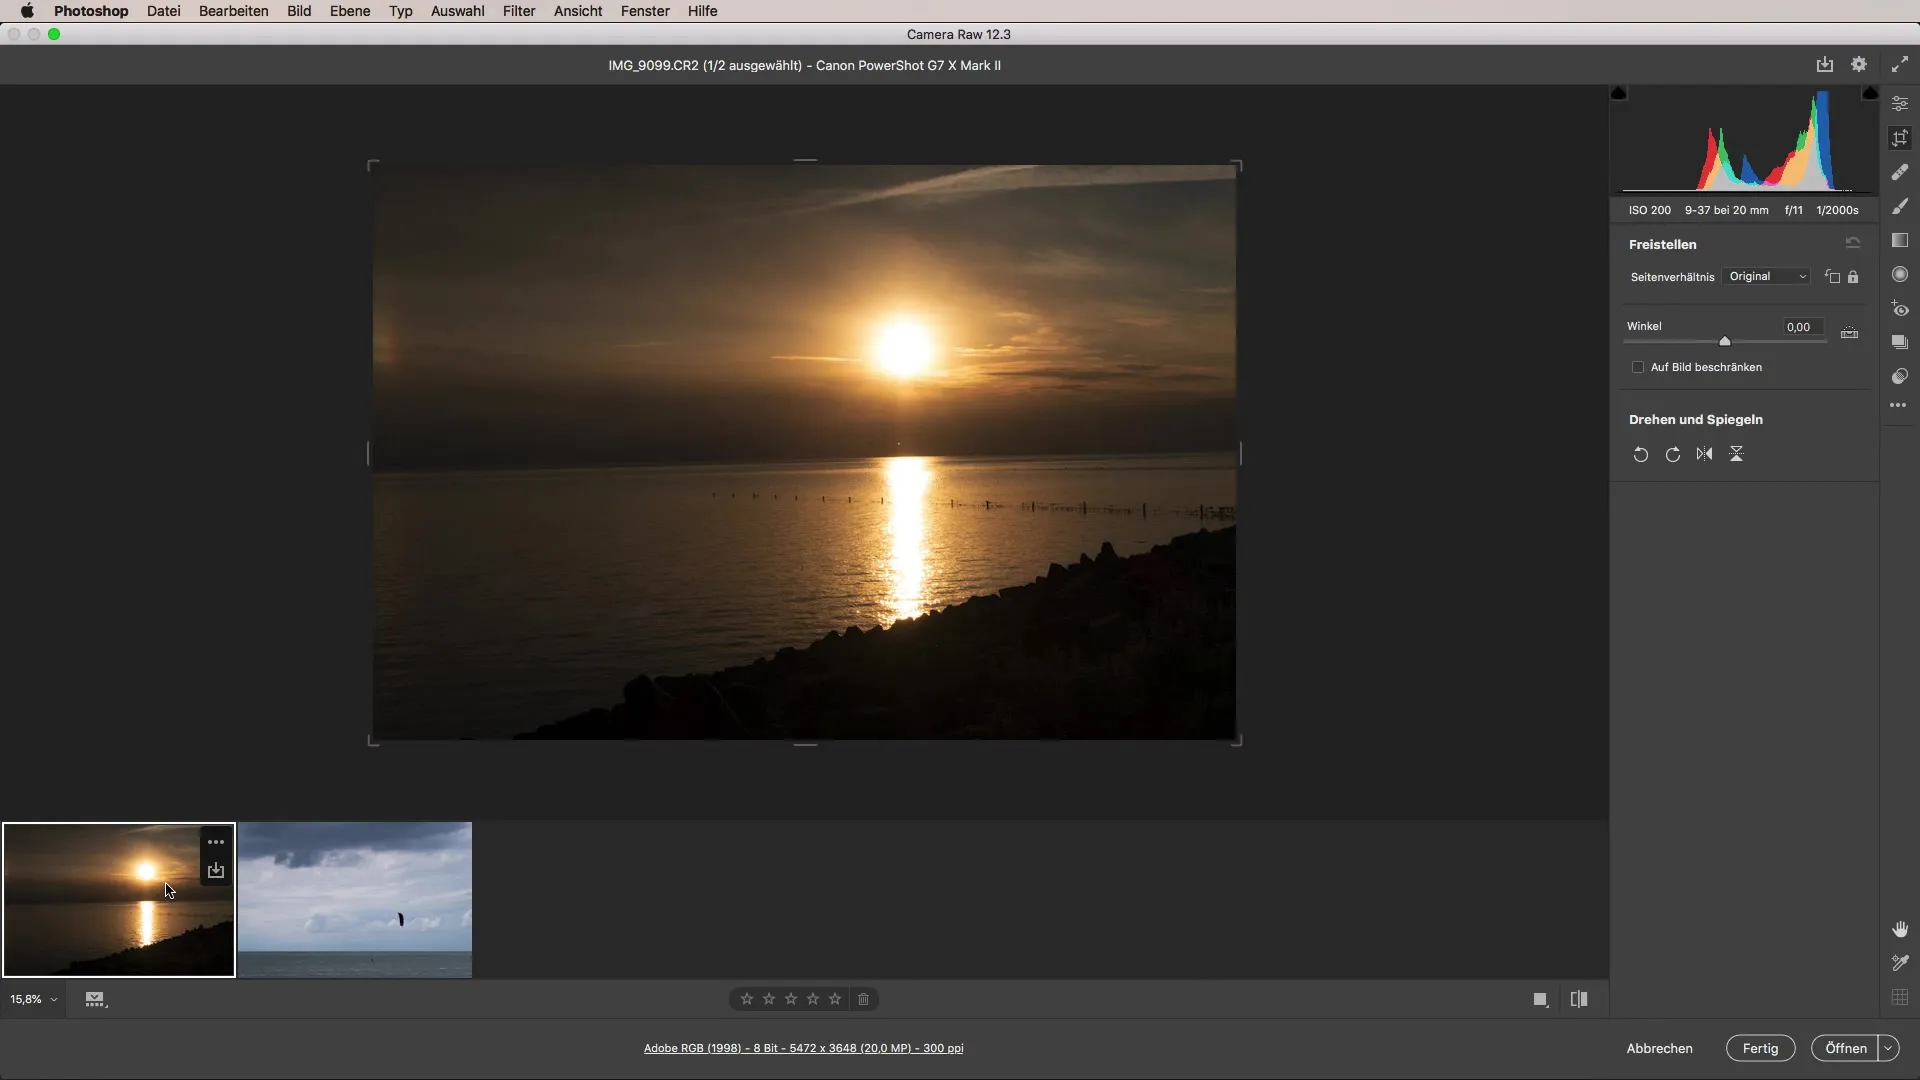
Task: Set three star rating
Action: coord(791,999)
